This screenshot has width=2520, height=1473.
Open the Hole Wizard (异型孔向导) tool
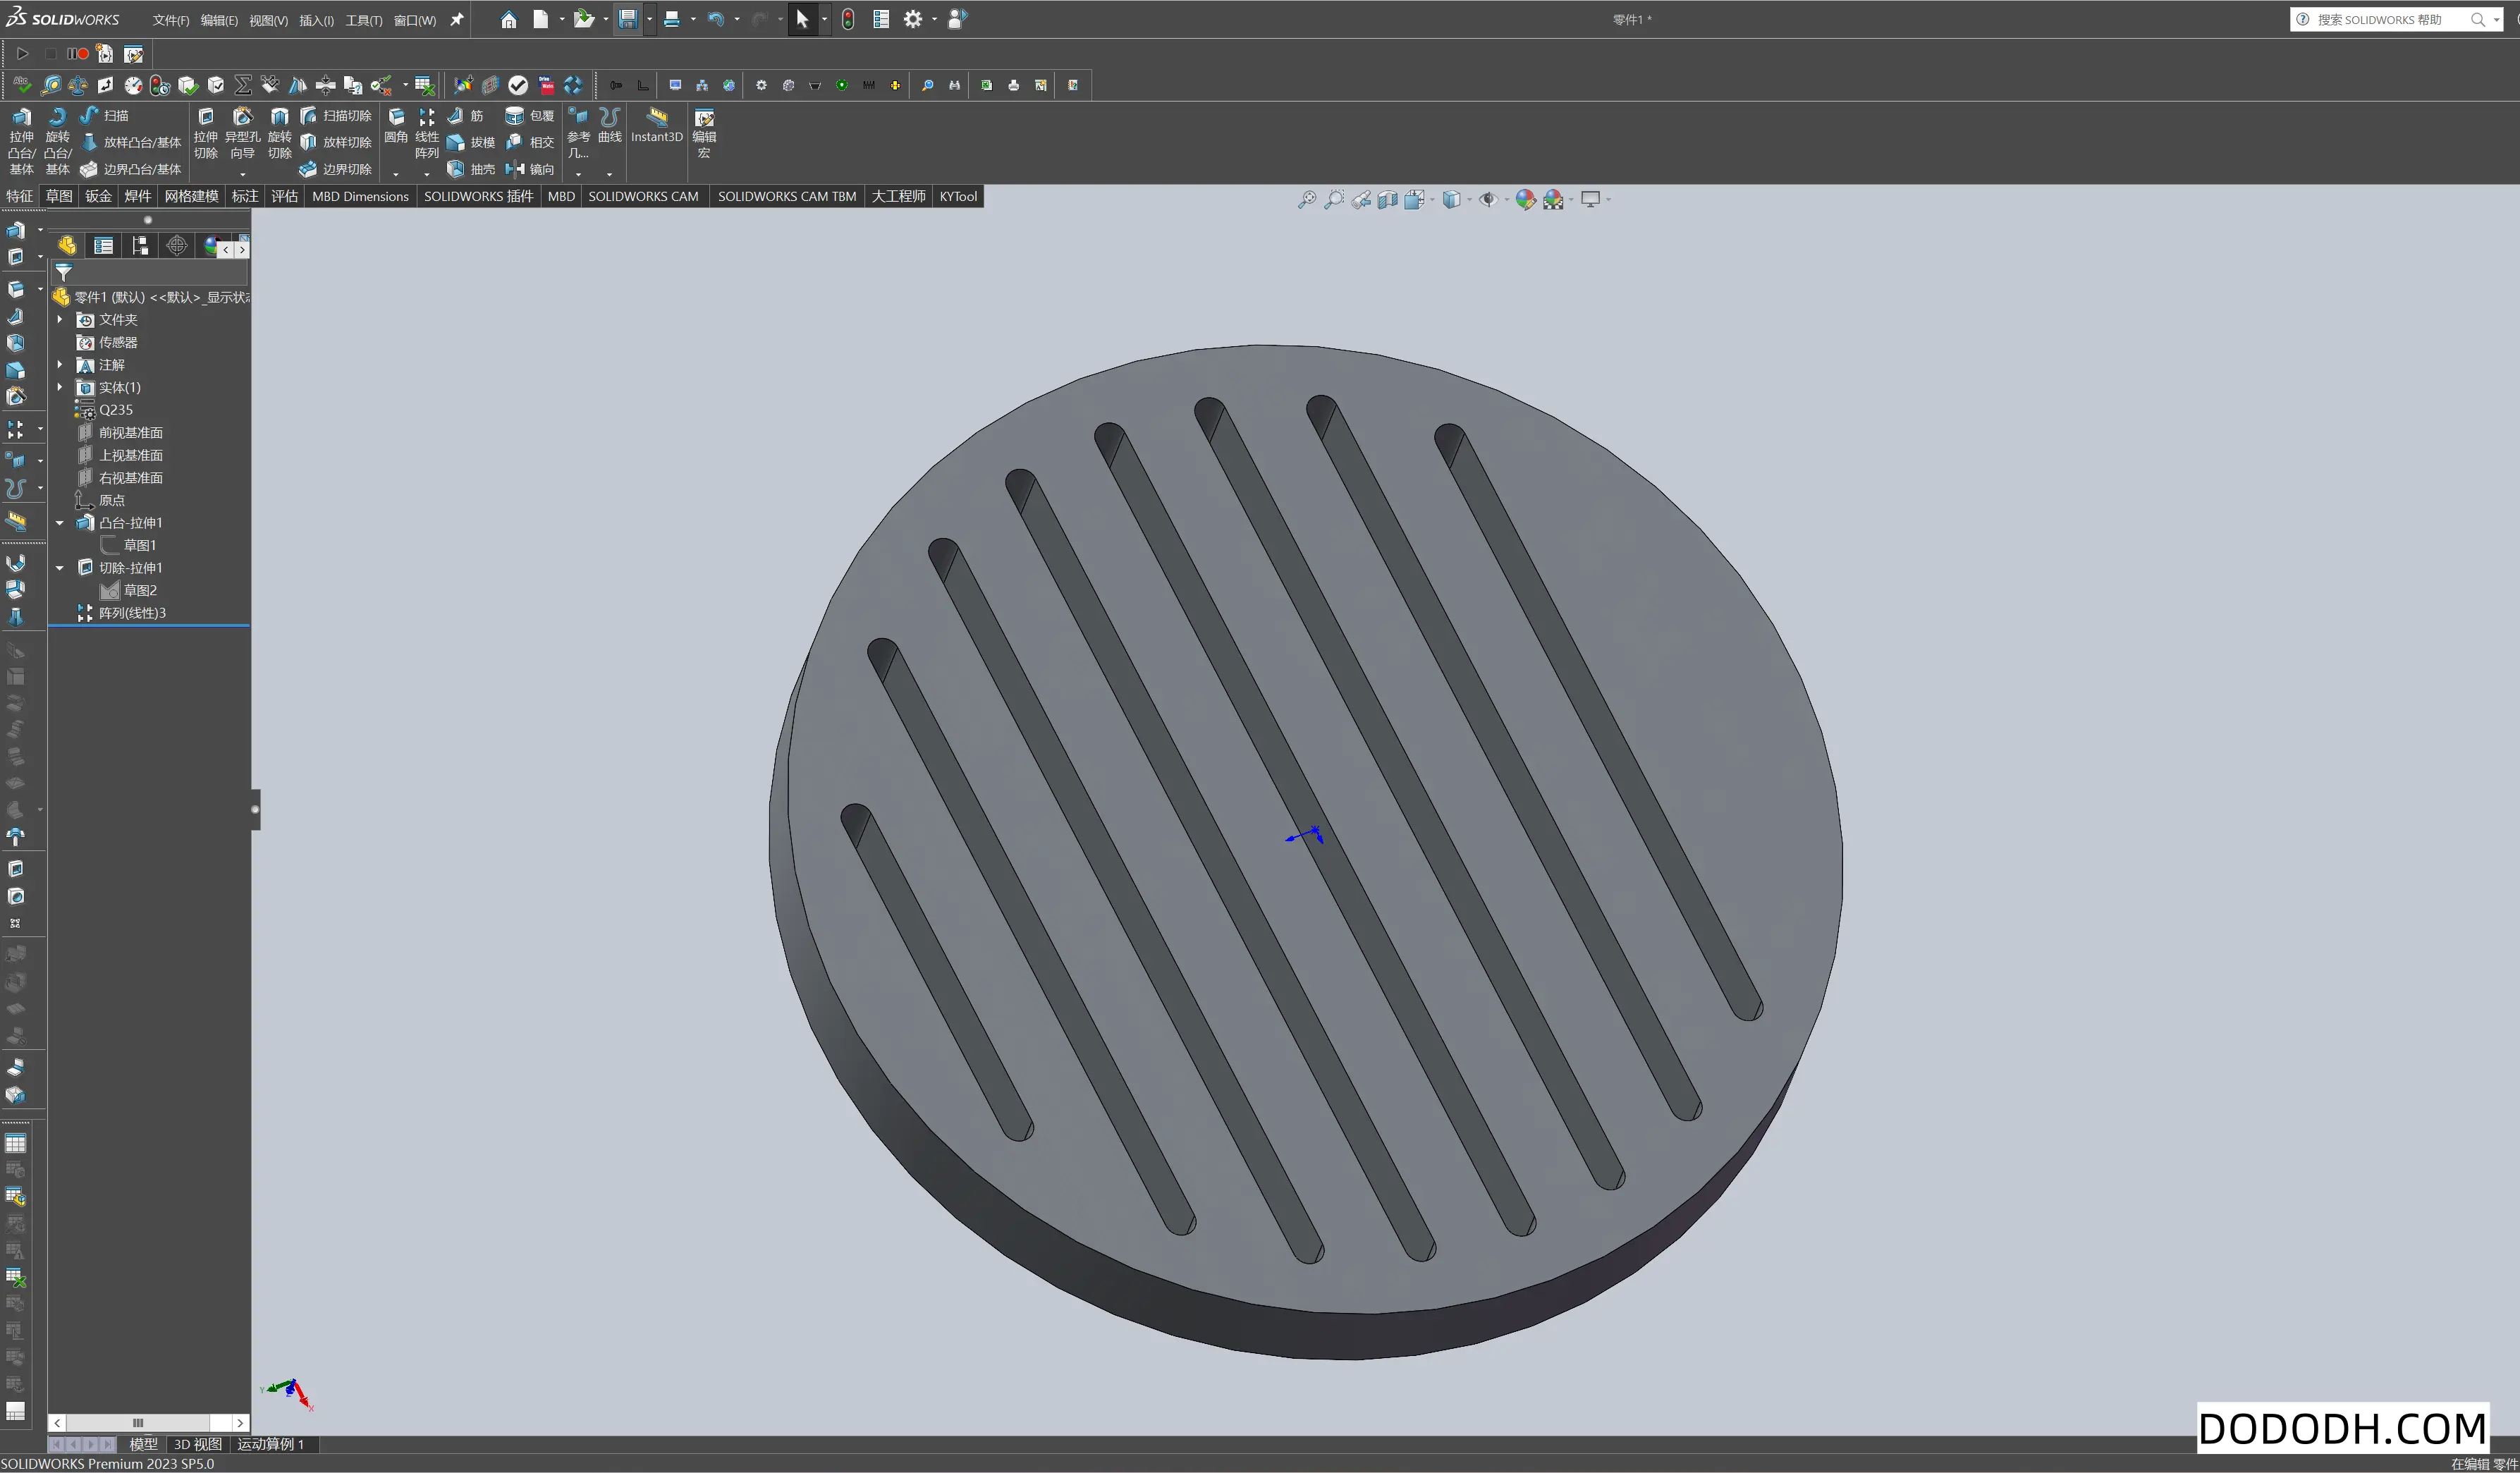[242, 133]
